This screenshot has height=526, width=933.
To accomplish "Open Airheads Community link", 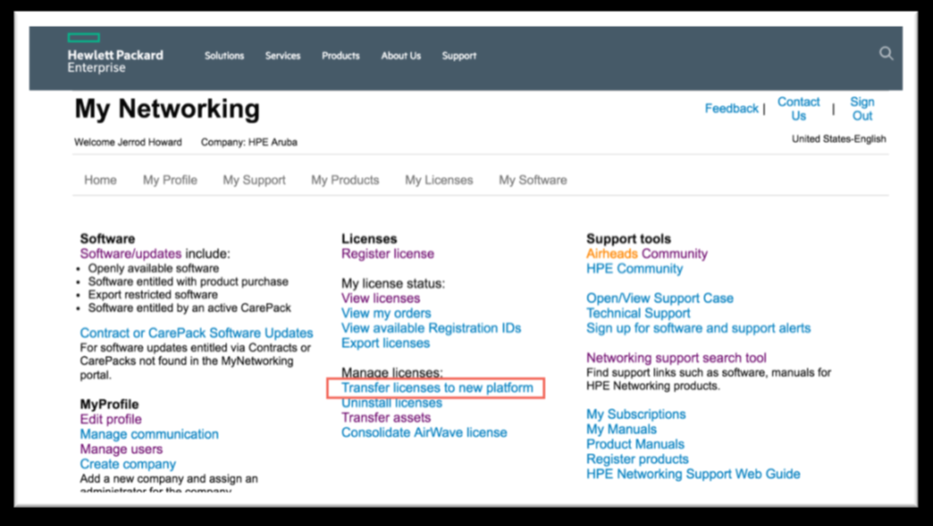I will tap(647, 253).
